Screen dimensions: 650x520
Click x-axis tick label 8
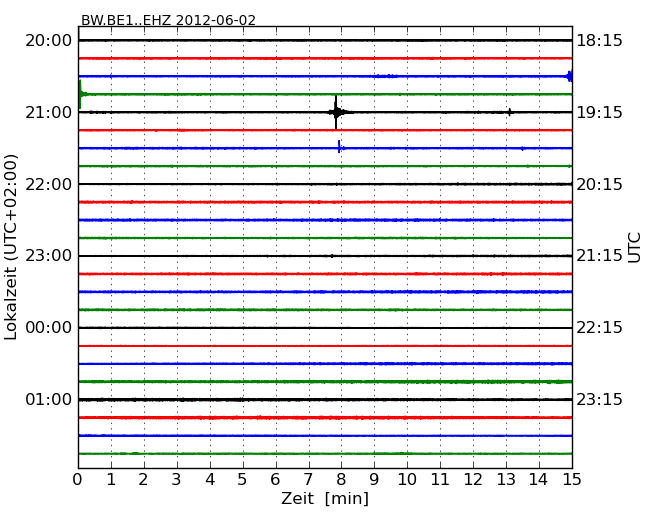click(341, 480)
